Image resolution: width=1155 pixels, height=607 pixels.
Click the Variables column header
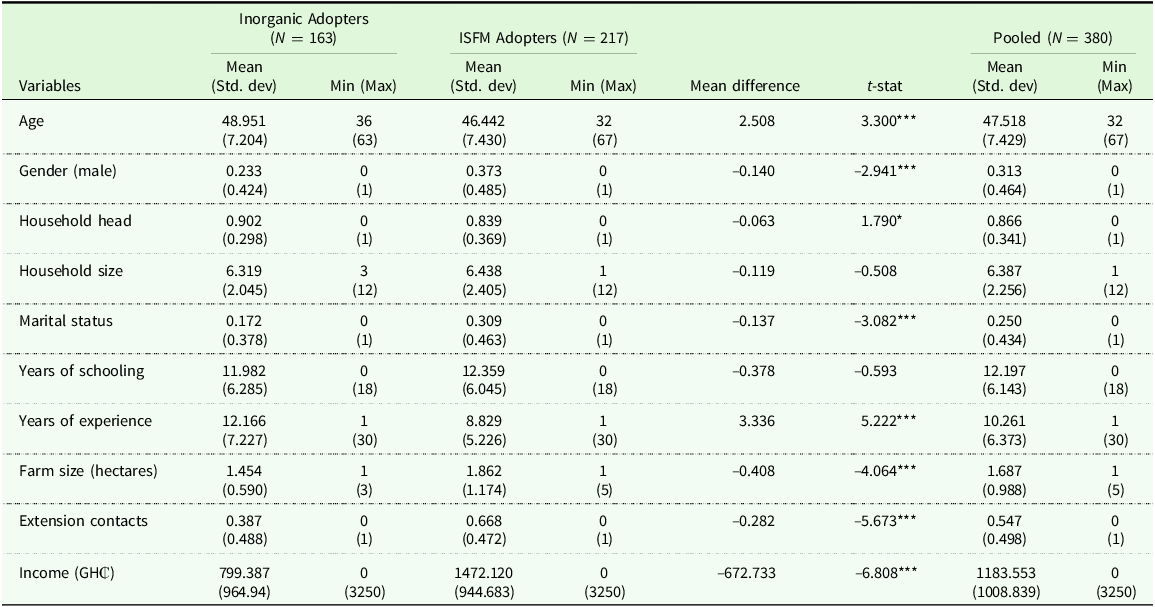(x=50, y=86)
